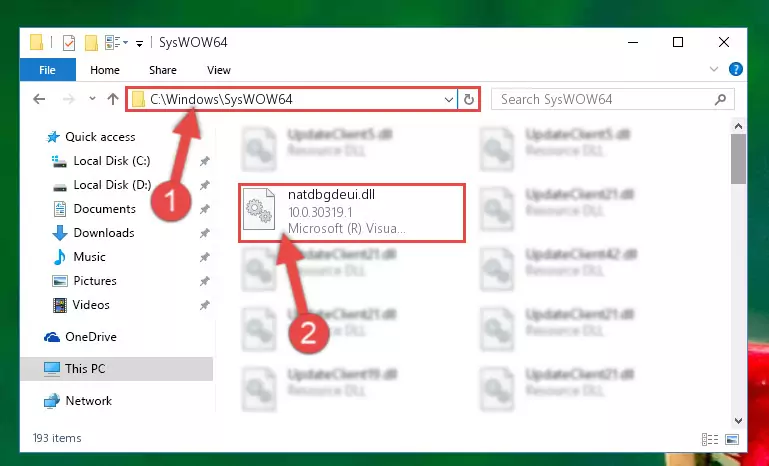Viewport: 769px width, 466px height.
Task: Click pin icon beside Downloads
Action: click(205, 233)
